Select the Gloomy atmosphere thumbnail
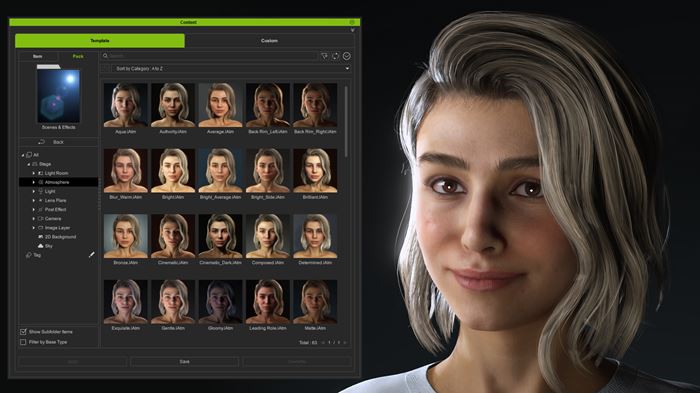Screen dimensions: 700x393 click(220, 301)
